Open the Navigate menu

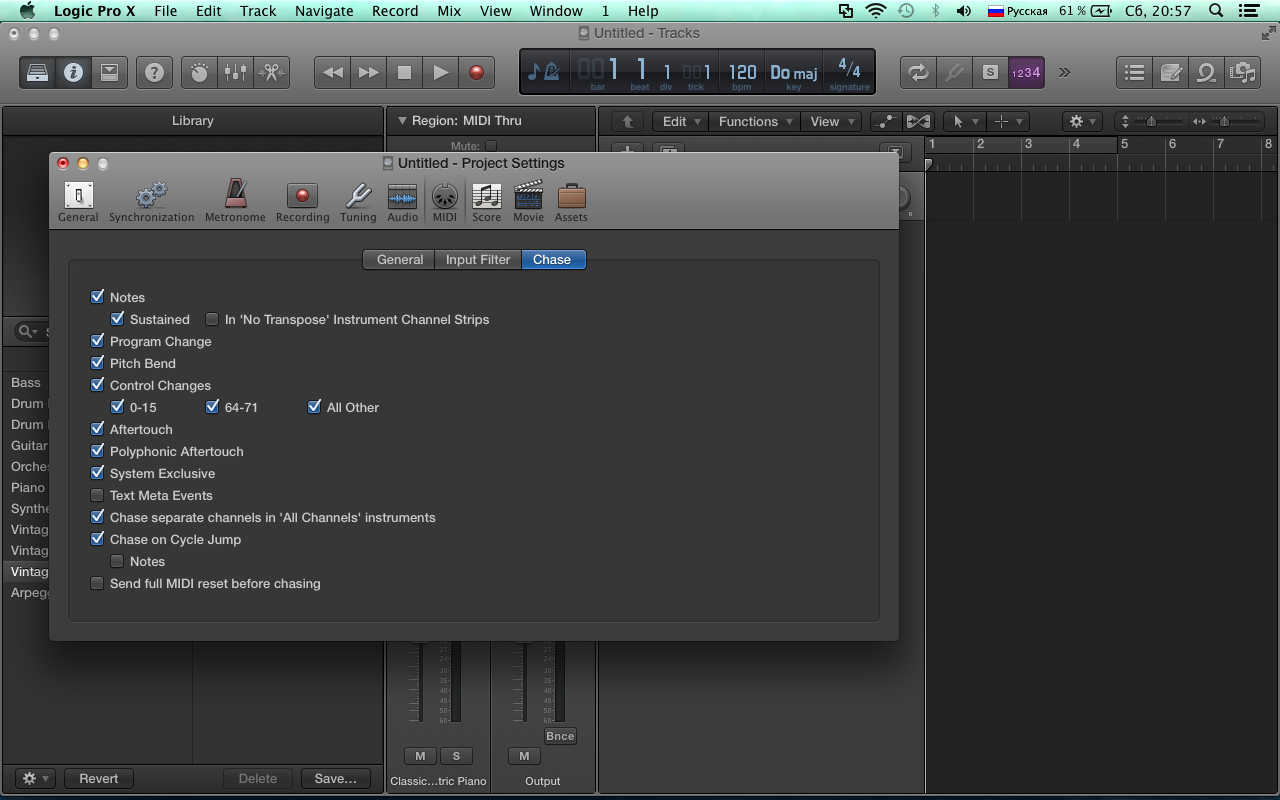click(324, 11)
